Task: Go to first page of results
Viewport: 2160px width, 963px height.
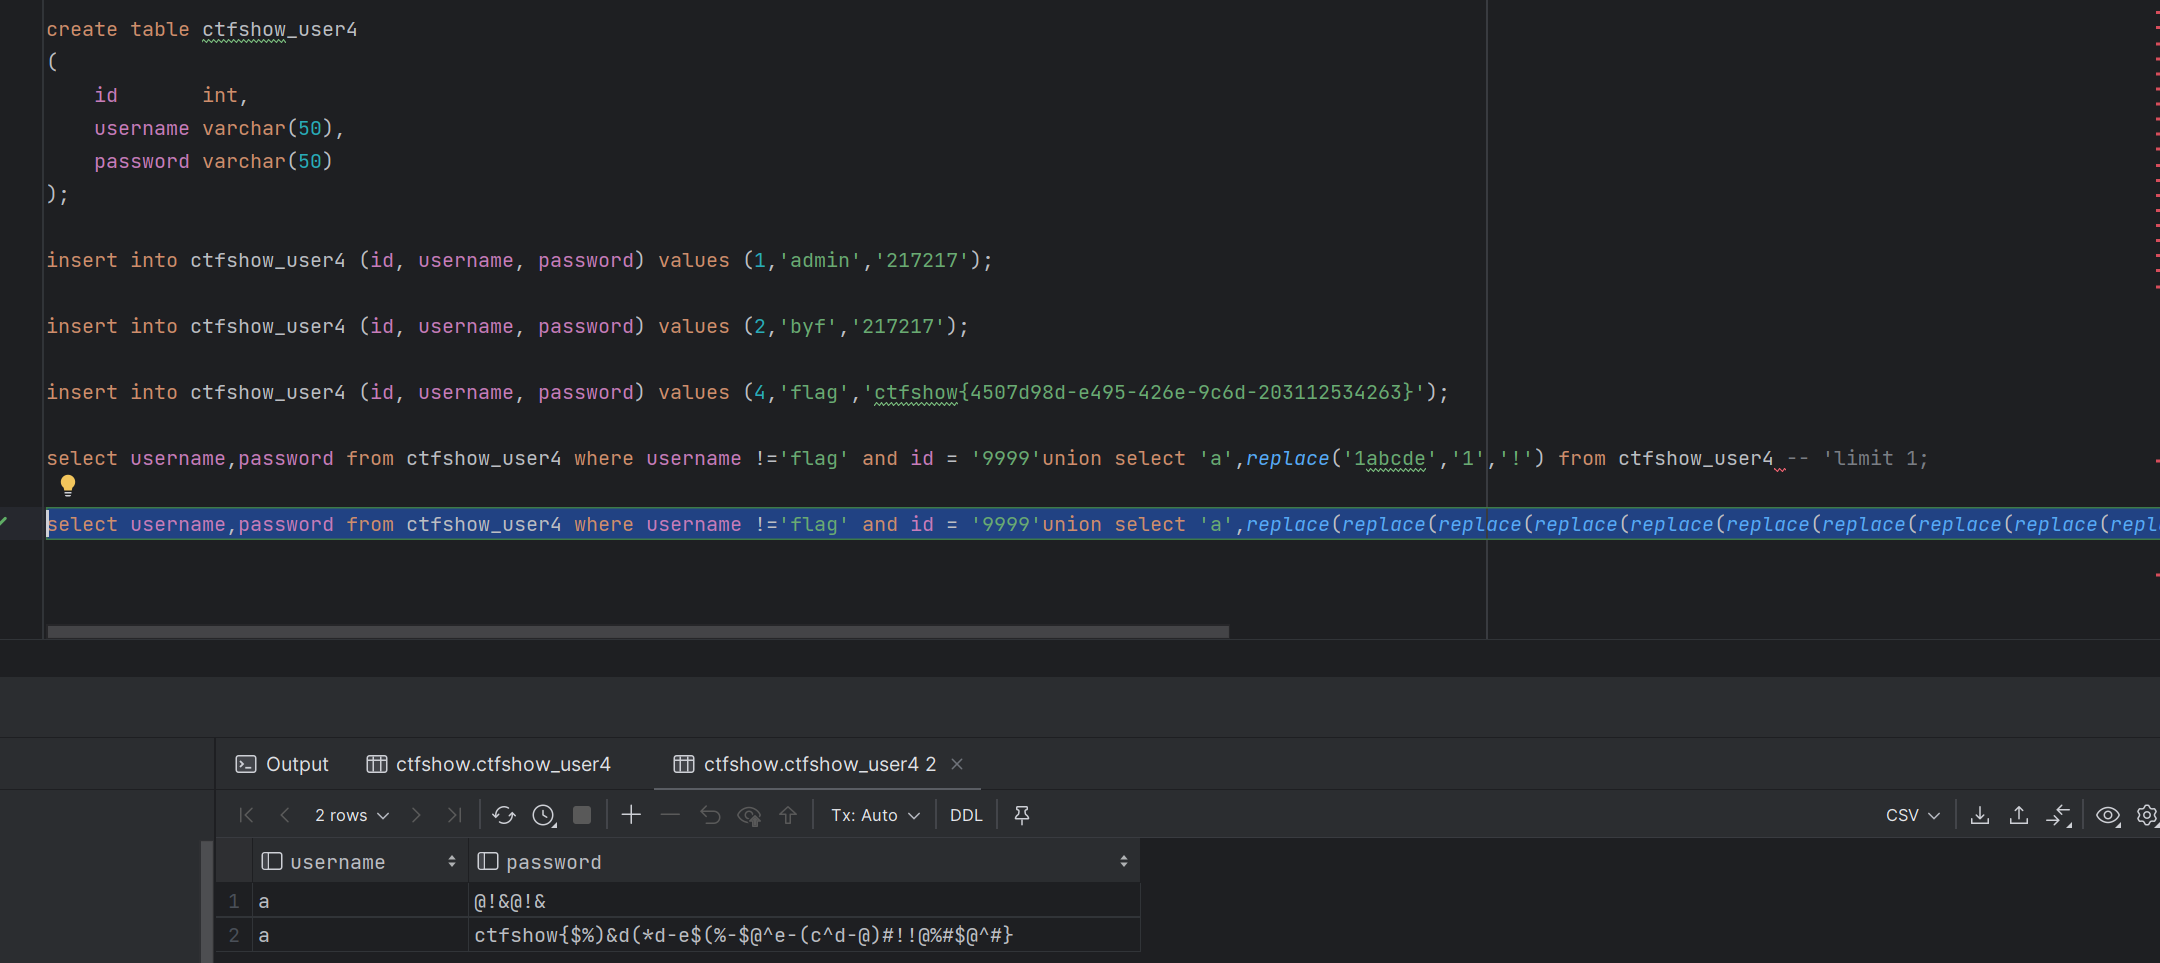Action: (246, 815)
